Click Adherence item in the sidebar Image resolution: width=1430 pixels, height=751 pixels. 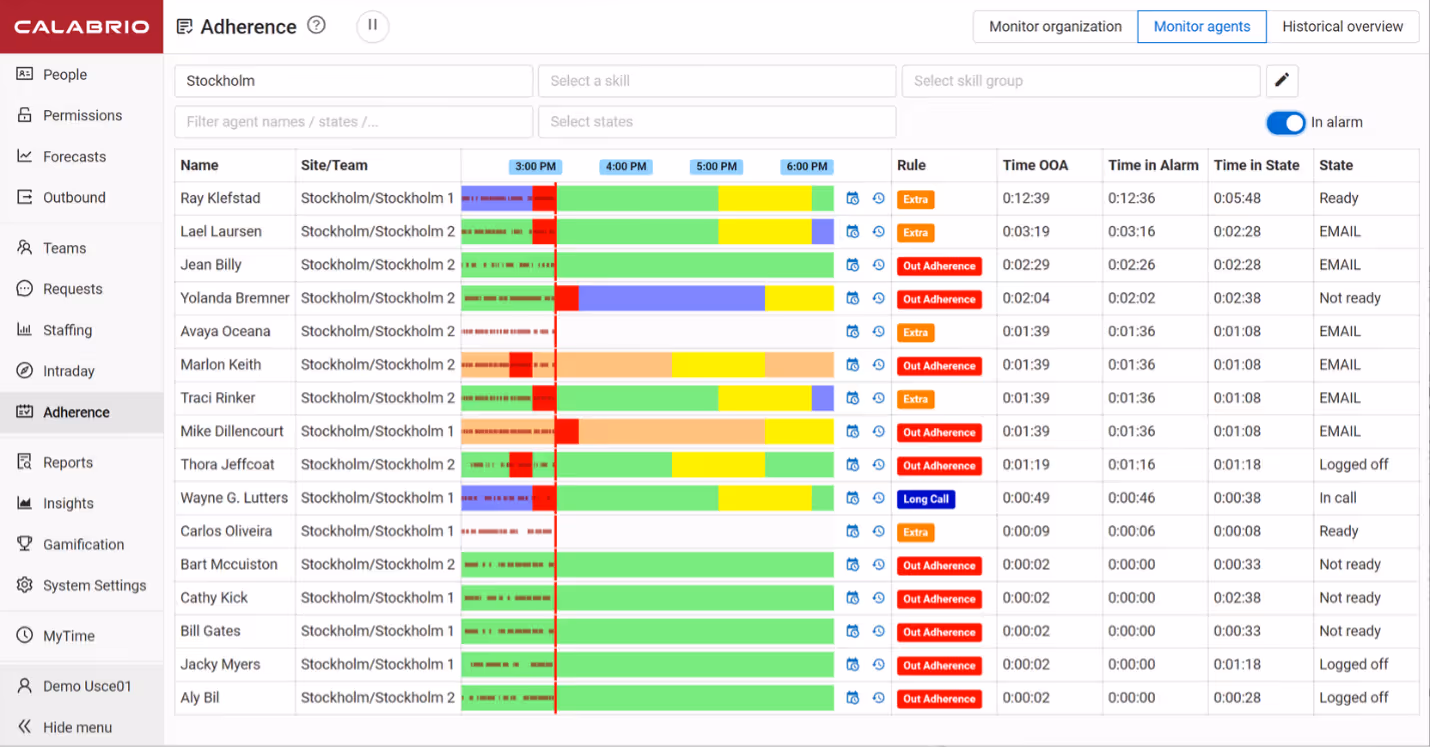pos(81,412)
